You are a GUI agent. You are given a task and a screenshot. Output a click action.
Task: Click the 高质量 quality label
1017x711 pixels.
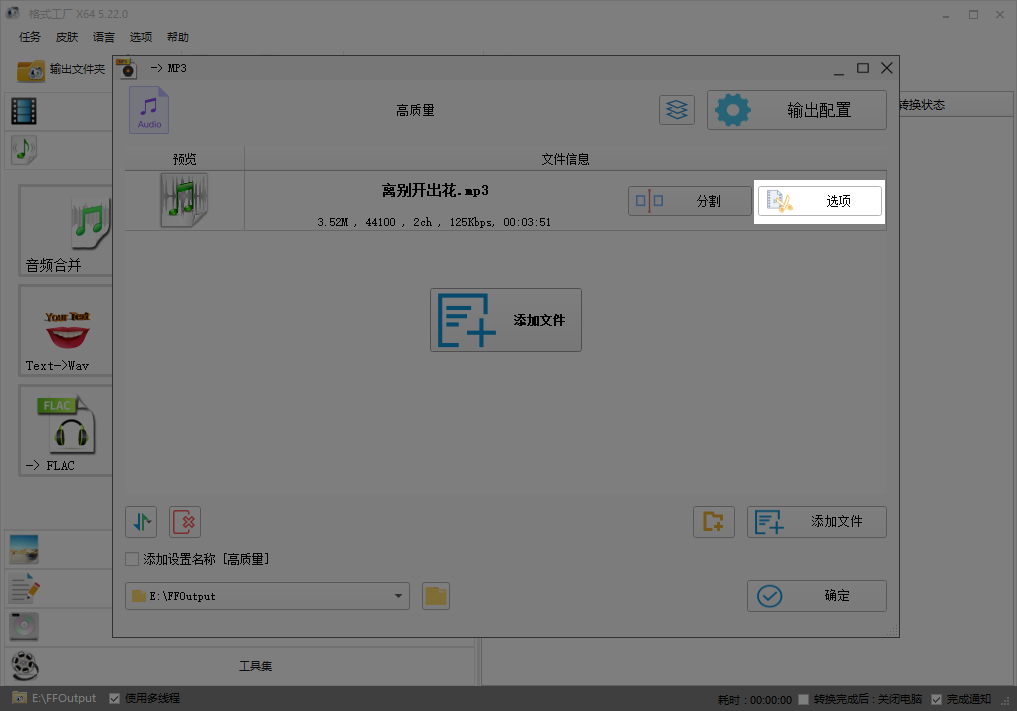(x=415, y=111)
